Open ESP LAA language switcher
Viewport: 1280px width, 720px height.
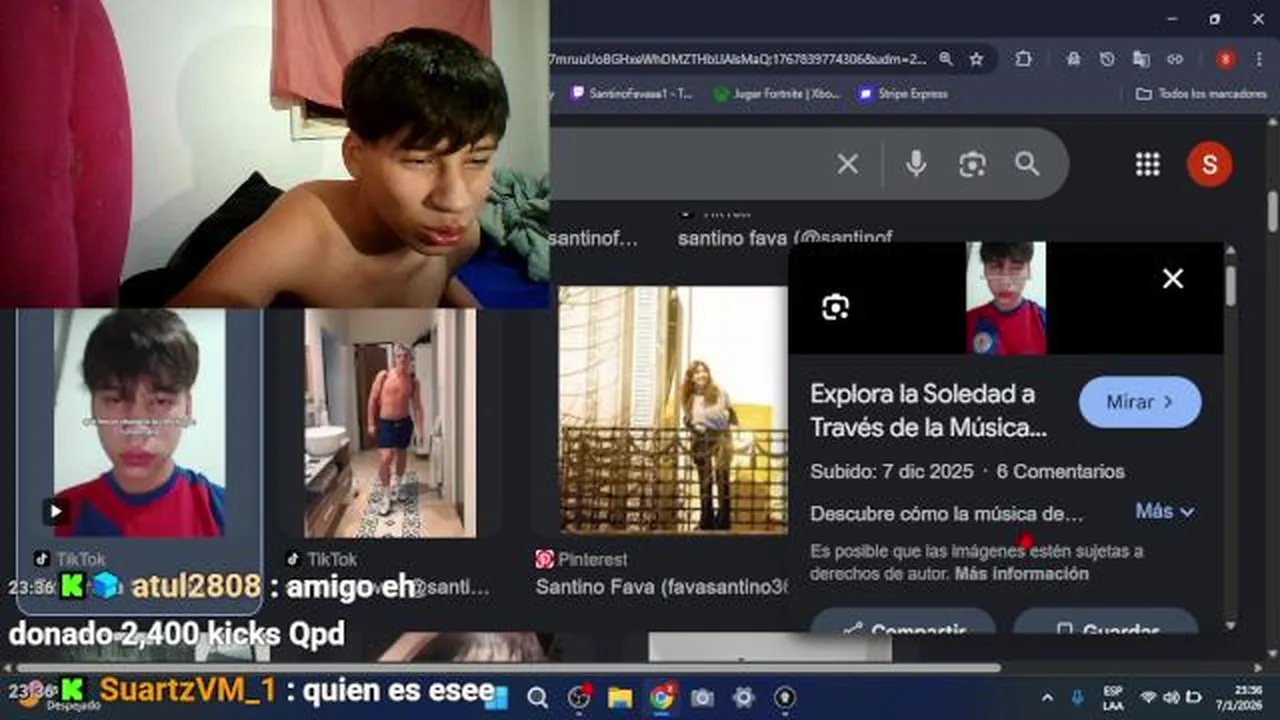pyautogui.click(x=1113, y=697)
